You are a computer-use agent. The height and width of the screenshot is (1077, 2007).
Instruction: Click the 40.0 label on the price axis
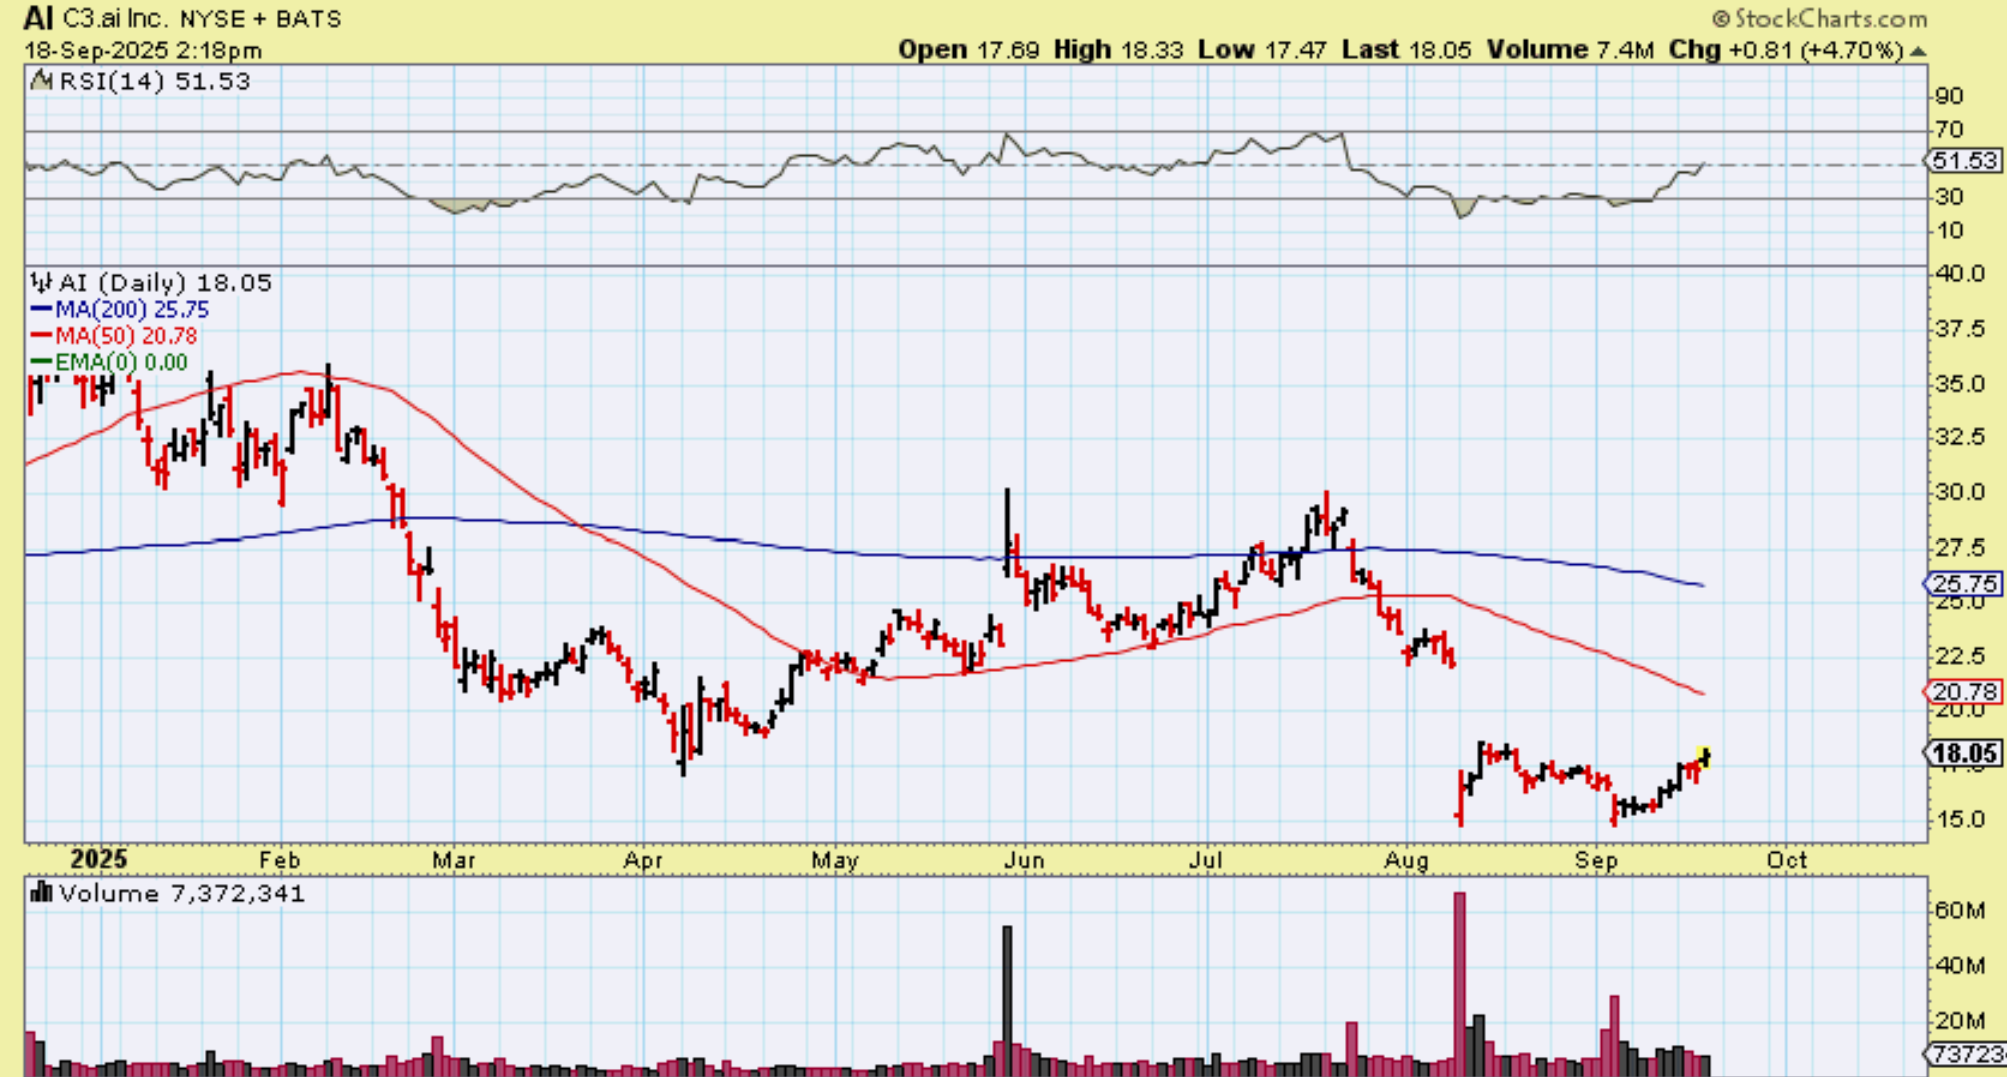click(x=1960, y=274)
